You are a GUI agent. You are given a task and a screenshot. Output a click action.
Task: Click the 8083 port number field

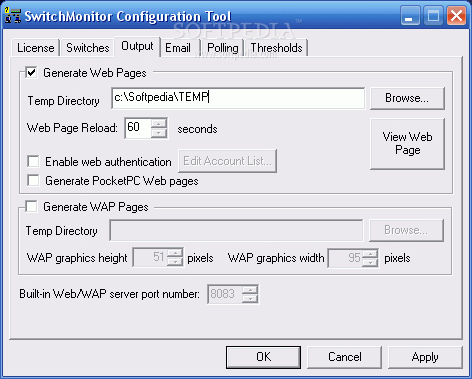click(225, 294)
